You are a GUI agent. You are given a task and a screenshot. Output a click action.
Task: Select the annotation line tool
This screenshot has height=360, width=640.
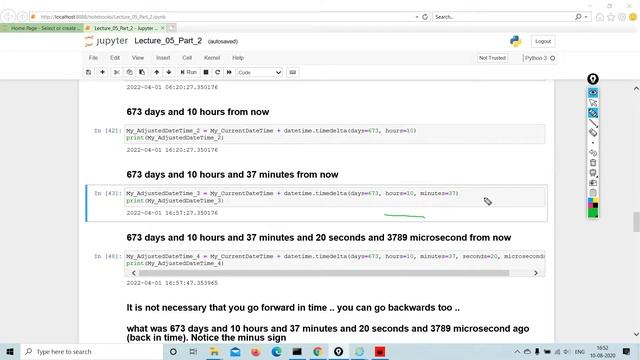coord(593,123)
